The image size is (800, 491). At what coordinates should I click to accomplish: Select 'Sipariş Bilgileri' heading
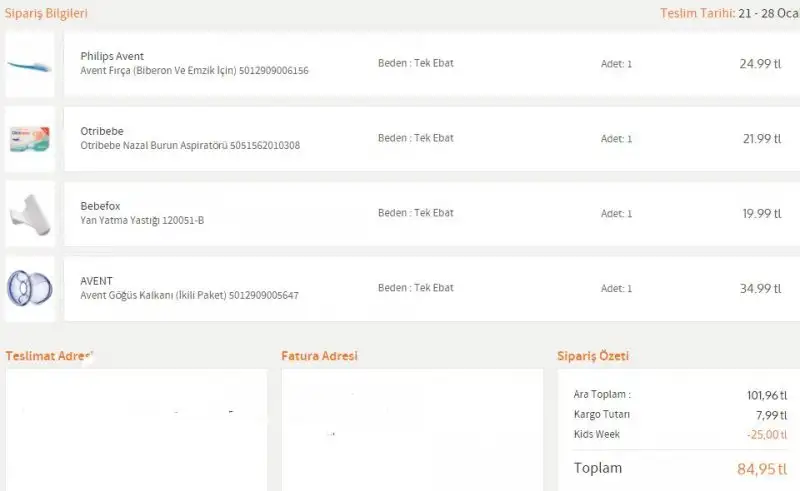[46, 13]
